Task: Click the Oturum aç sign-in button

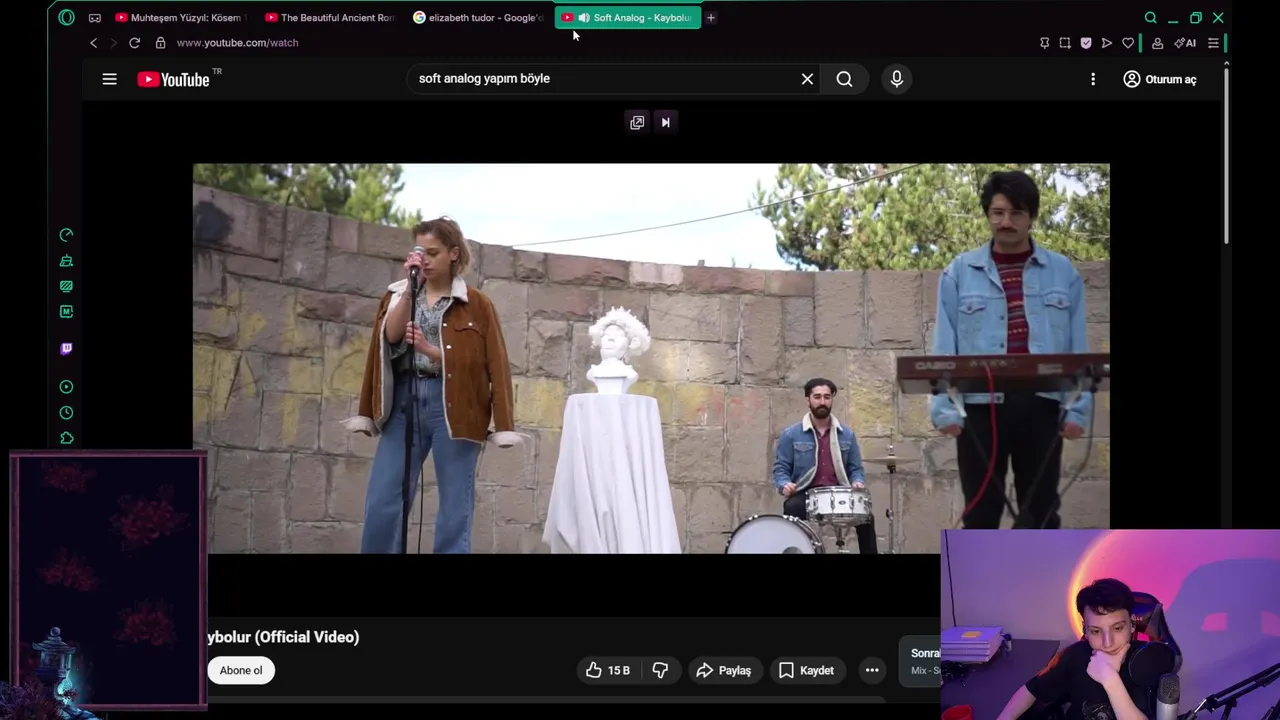Action: click(x=1160, y=79)
